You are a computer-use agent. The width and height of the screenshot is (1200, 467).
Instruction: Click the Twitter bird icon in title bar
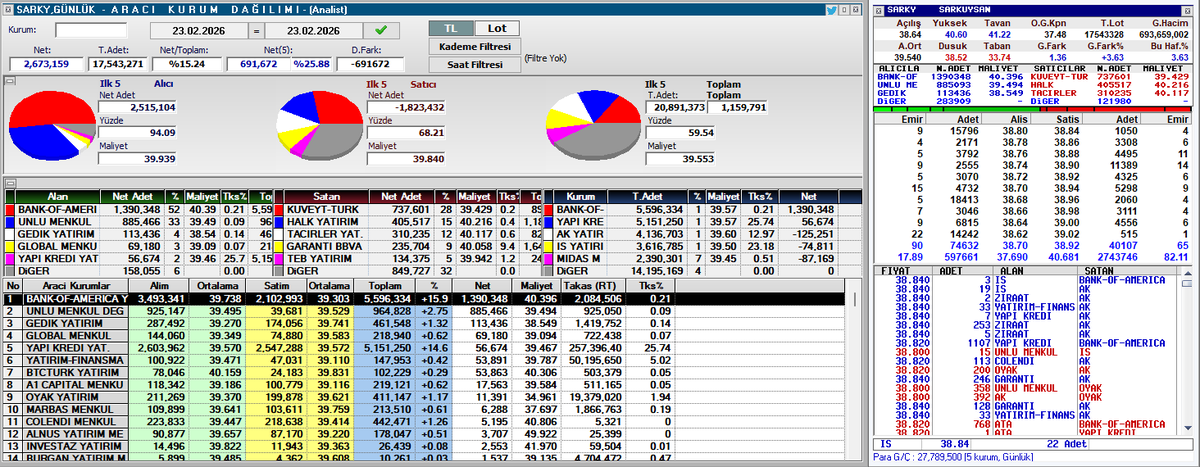click(832, 9)
